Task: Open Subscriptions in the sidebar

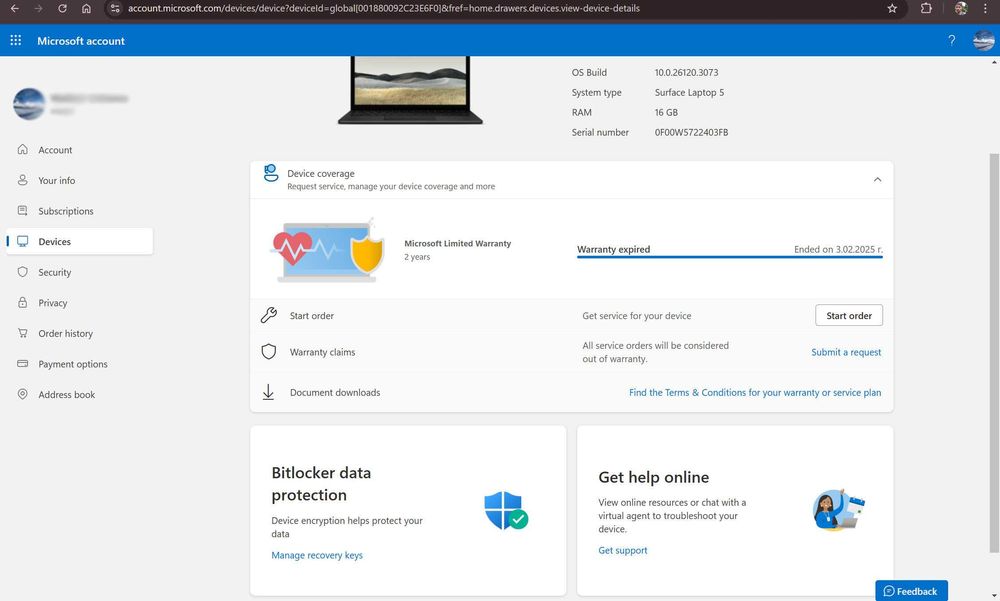Action: coord(80,211)
